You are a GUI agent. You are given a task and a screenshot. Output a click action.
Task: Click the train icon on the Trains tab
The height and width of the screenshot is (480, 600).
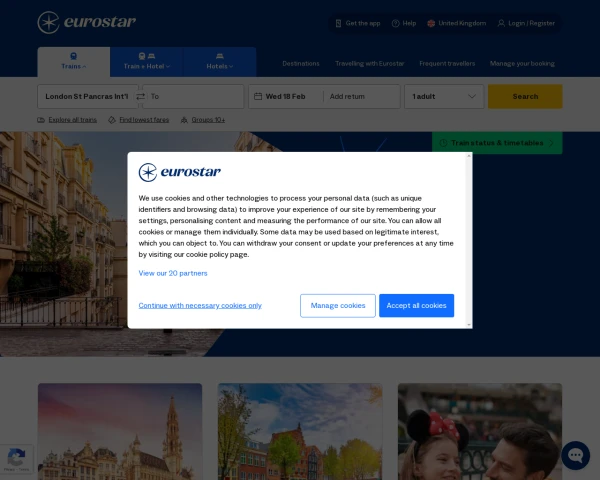(x=73, y=56)
